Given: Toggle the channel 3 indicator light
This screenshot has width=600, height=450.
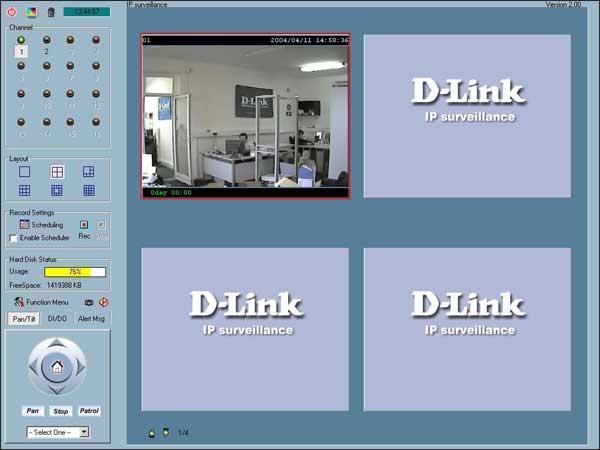Looking at the screenshot, I should pyautogui.click(x=70, y=39).
